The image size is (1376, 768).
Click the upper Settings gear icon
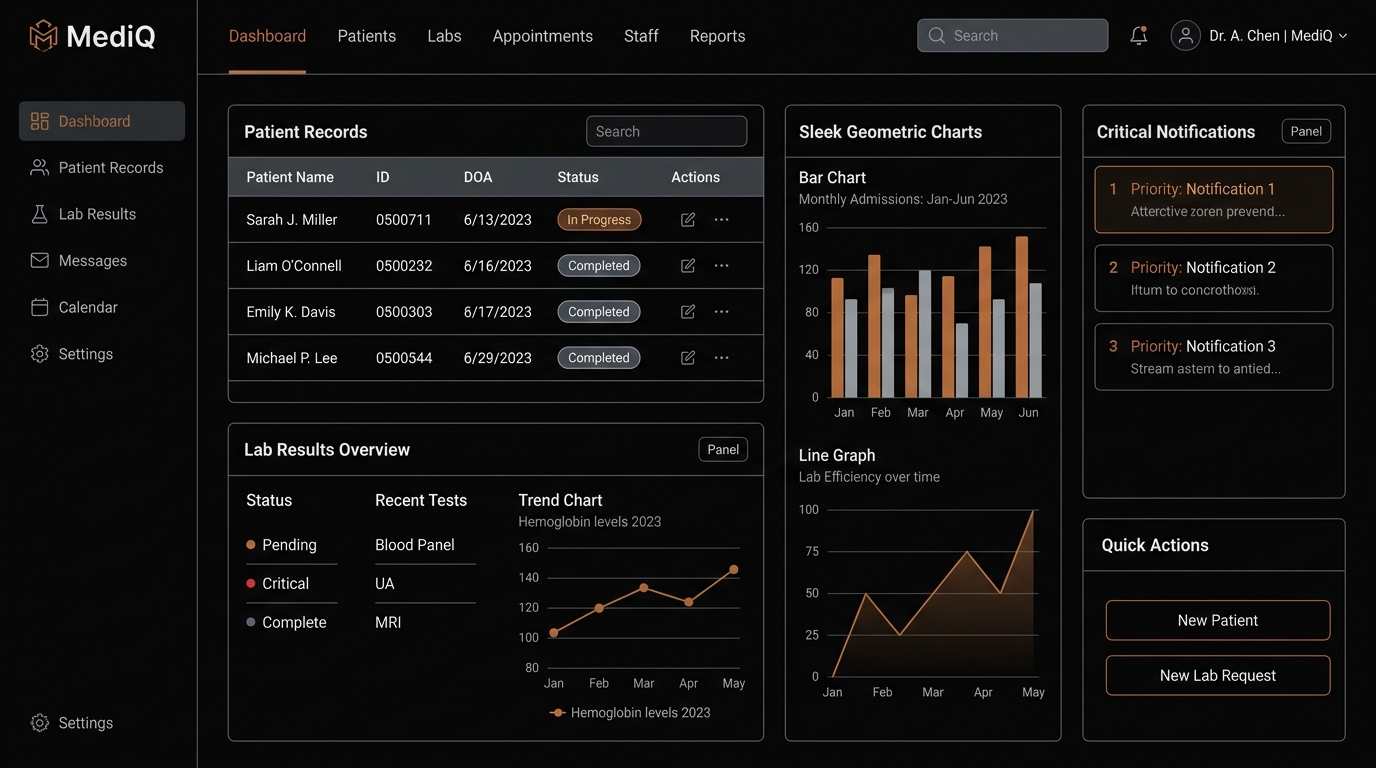click(x=40, y=354)
